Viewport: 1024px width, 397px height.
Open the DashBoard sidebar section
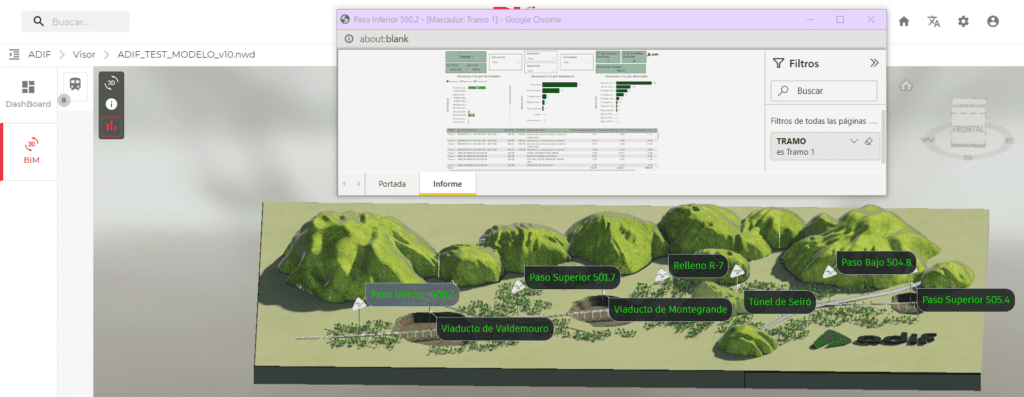pyautogui.click(x=28, y=94)
